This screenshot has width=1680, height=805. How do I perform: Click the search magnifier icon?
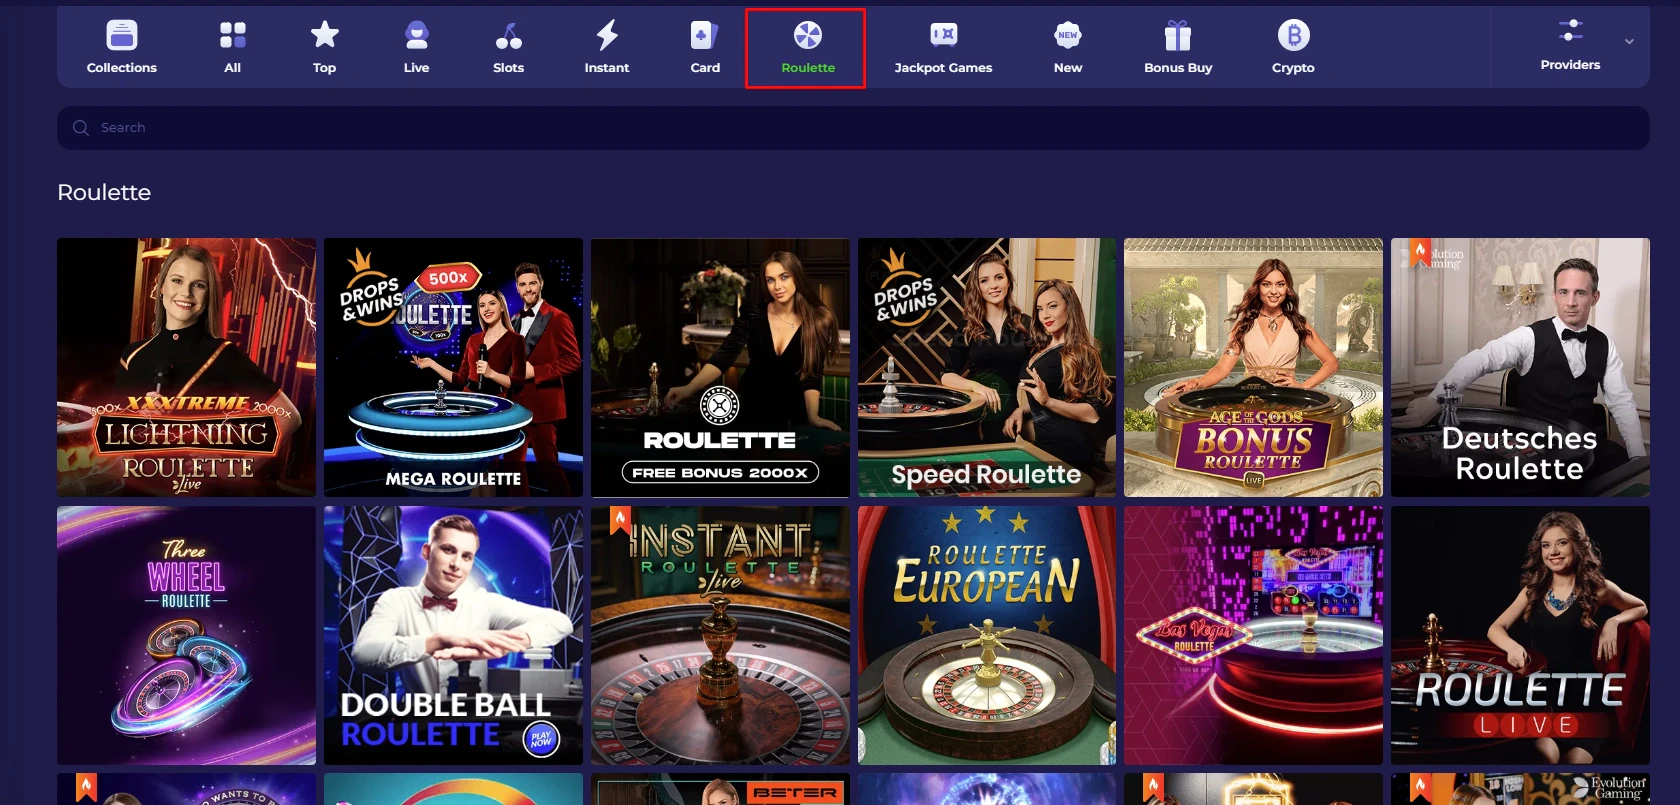[81, 128]
